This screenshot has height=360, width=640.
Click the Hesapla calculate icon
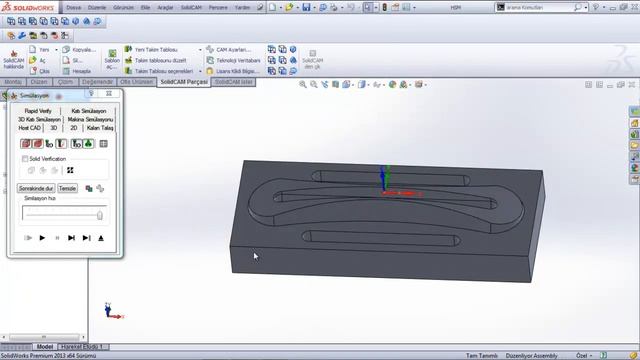coord(66,71)
